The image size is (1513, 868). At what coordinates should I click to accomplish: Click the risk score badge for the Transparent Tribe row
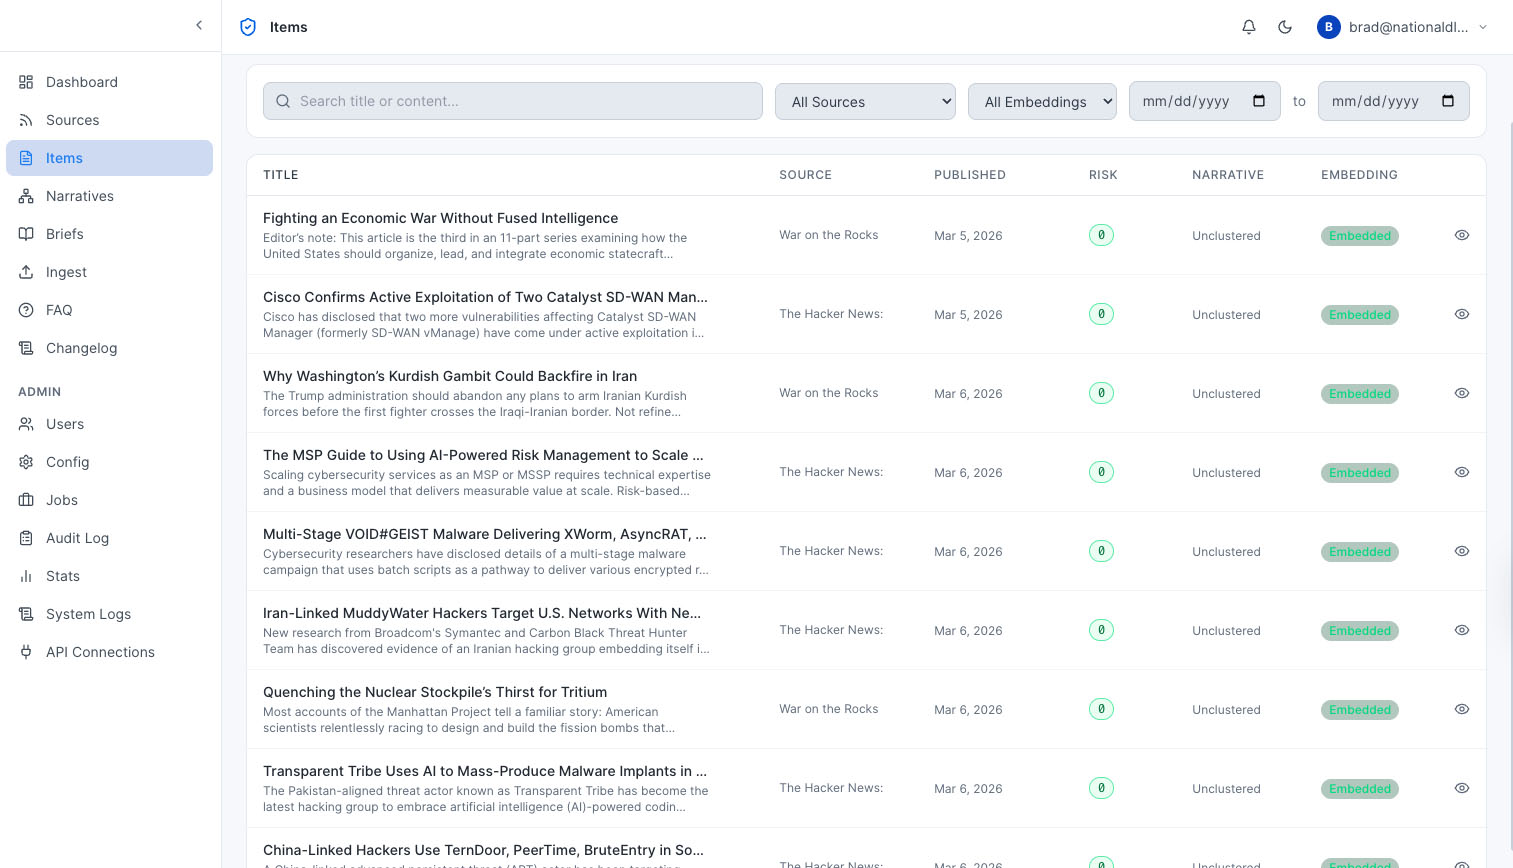[x=1101, y=788]
